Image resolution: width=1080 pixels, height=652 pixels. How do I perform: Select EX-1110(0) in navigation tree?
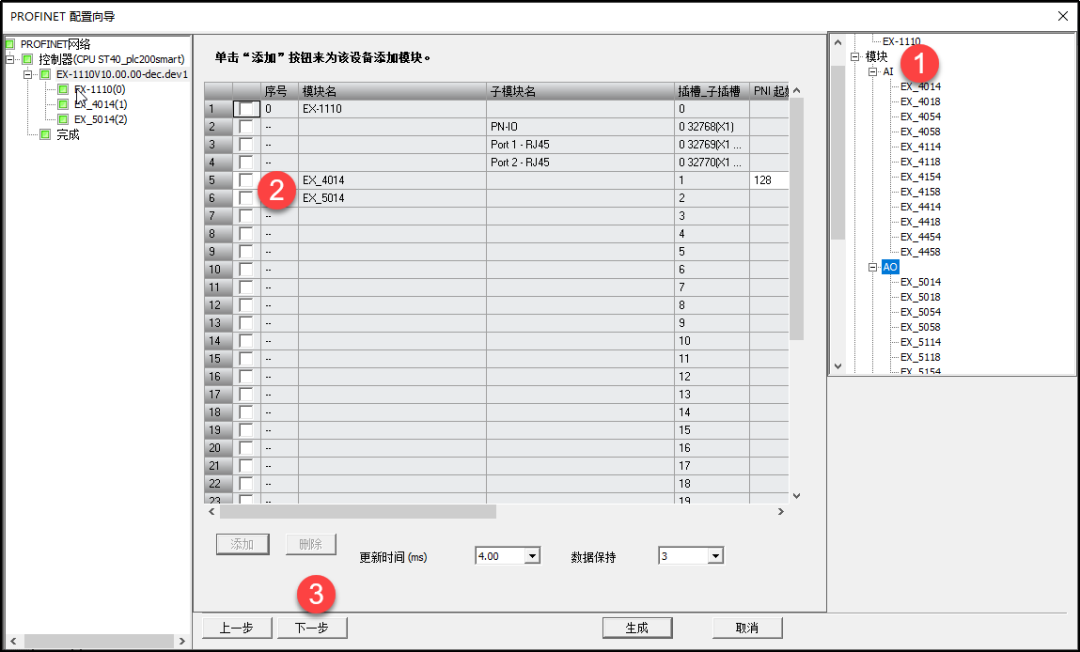coord(100,90)
